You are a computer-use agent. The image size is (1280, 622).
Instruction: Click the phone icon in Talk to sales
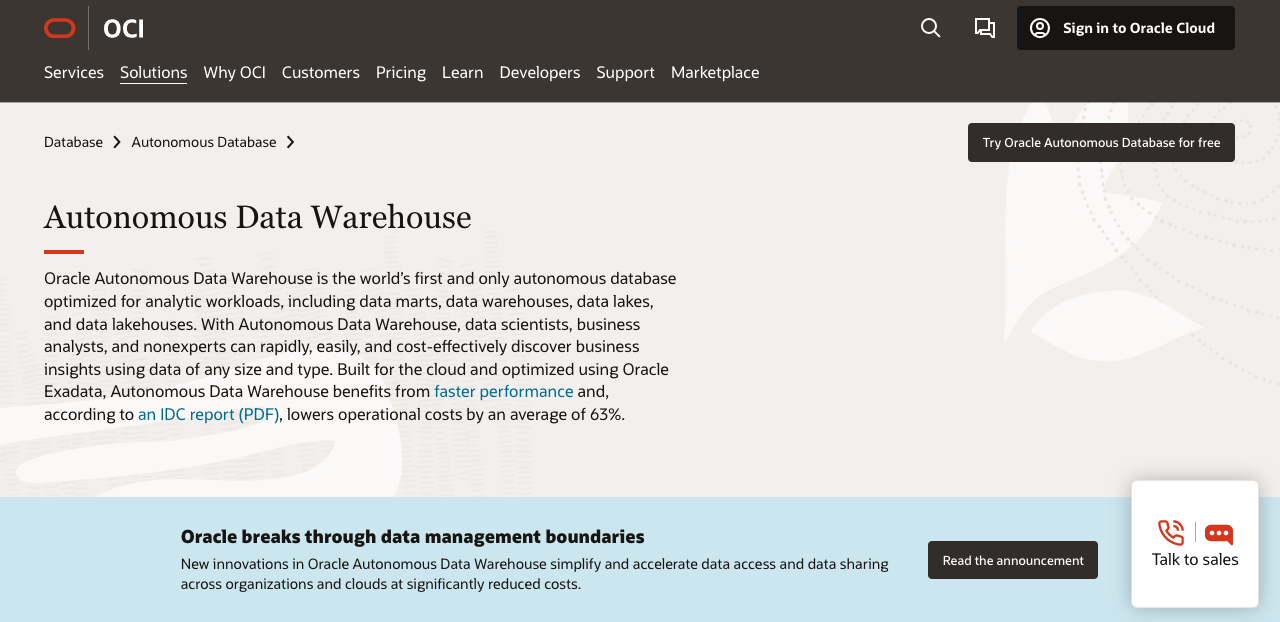pyautogui.click(x=1171, y=533)
